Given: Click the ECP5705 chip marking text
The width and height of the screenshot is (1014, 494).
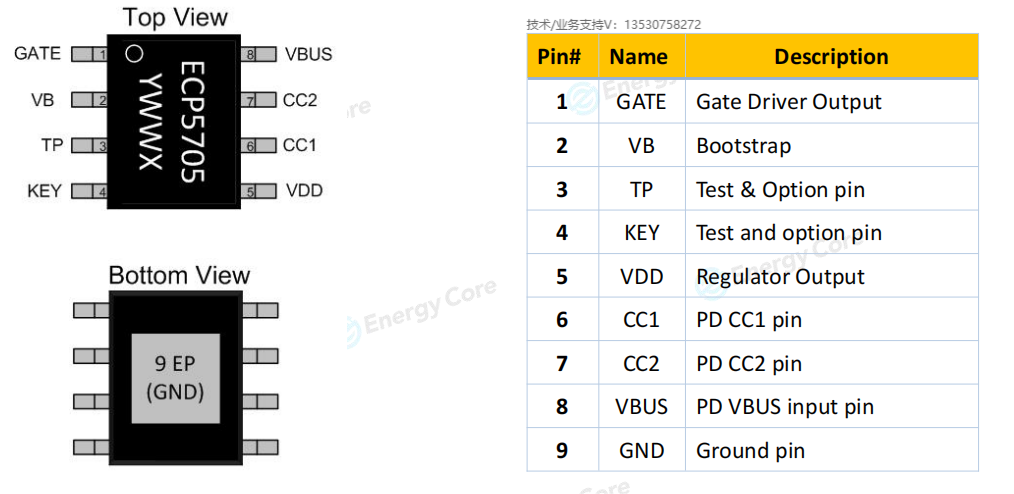Looking at the screenshot, I should [x=192, y=122].
